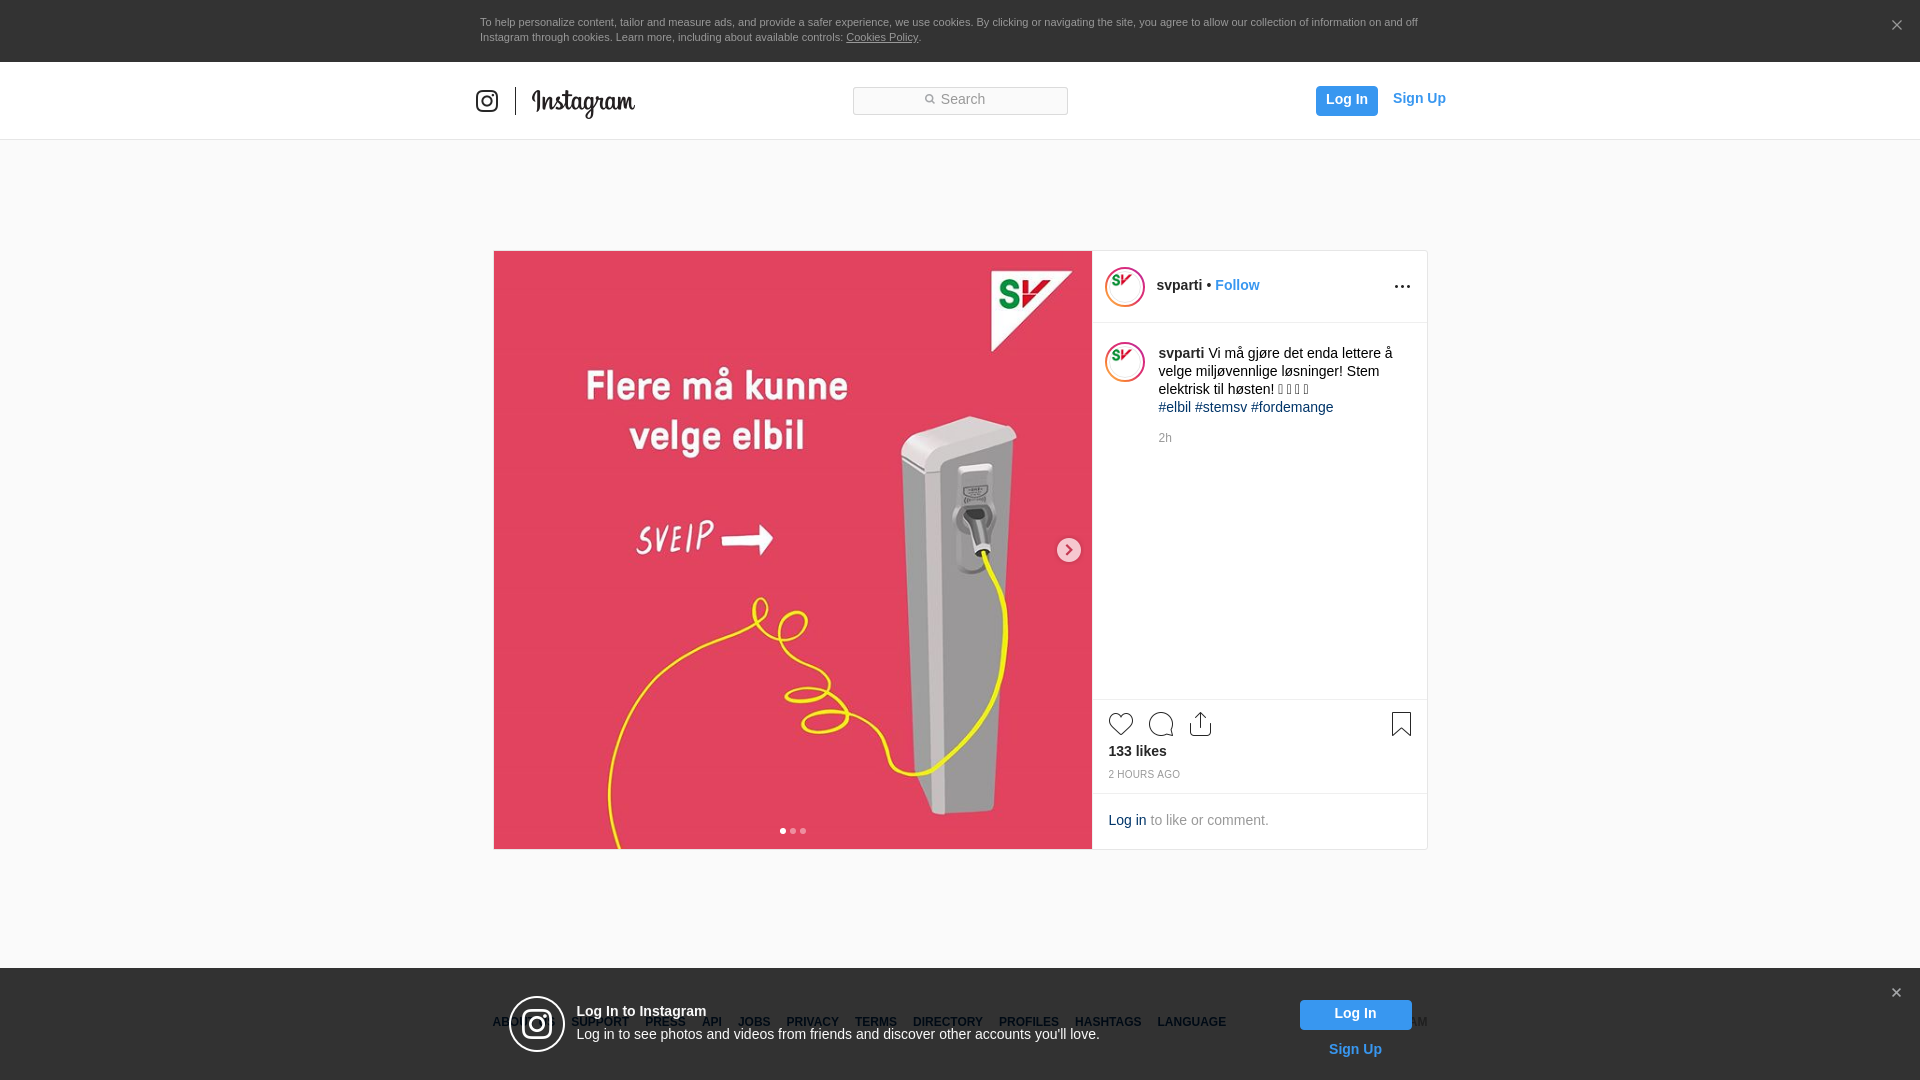Click the comment bubble icon
This screenshot has width=1920, height=1080.
pos(1161,724)
